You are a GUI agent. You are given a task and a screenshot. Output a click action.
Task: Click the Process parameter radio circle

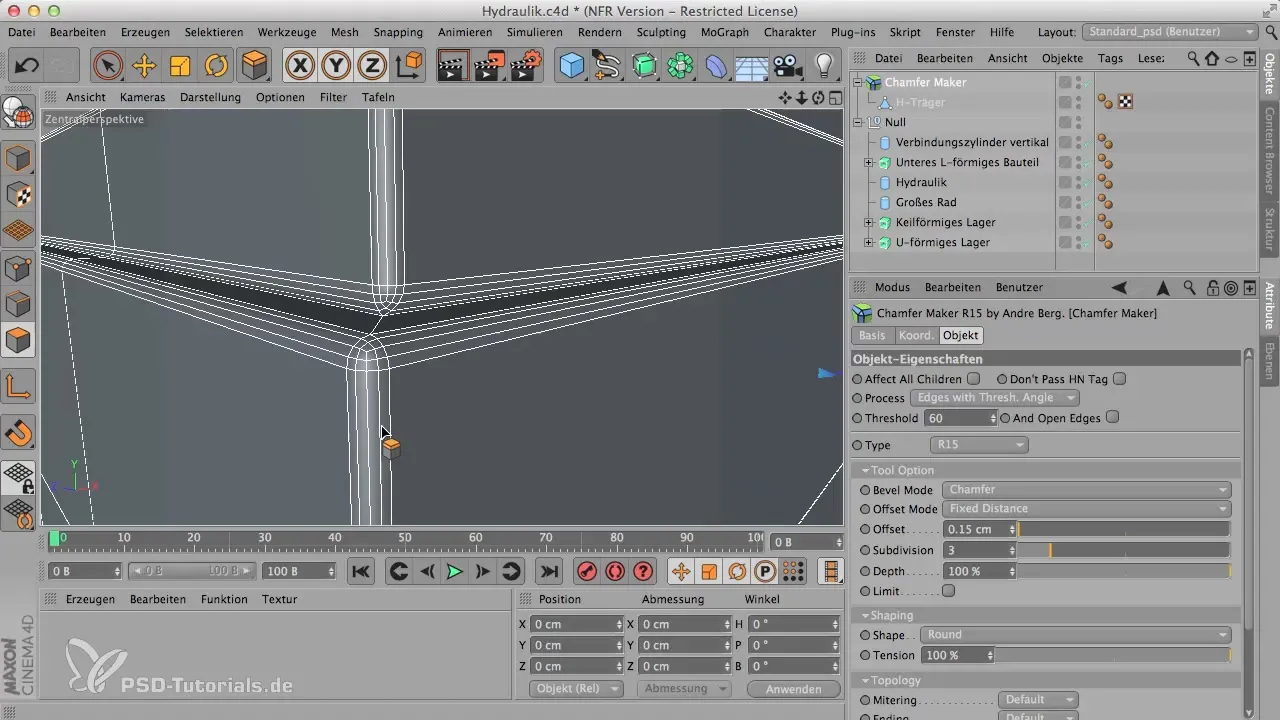(x=857, y=398)
